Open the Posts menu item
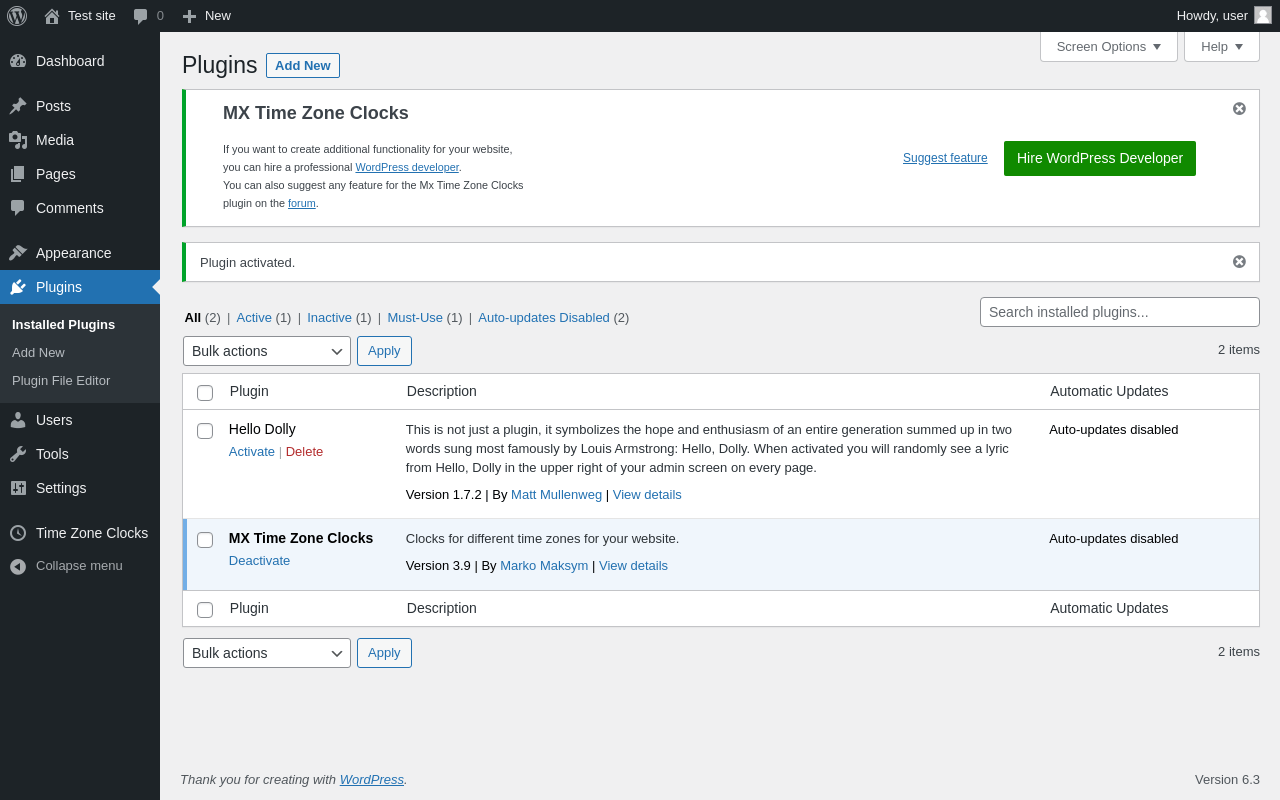 point(80,106)
